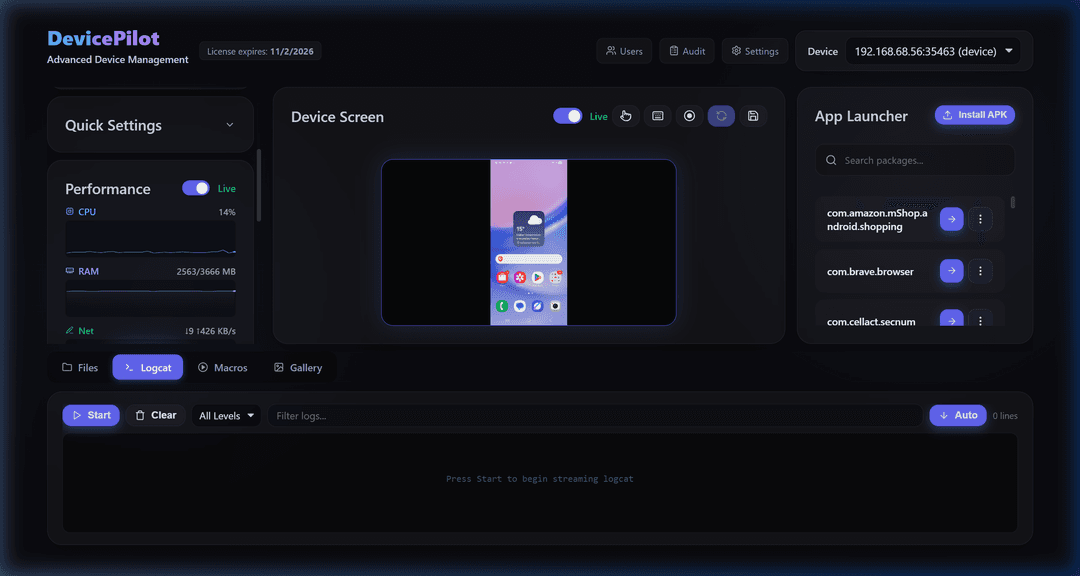Screen dimensions: 1080x576
Task: Tap the weather widget on the device screen
Action: click(528, 229)
